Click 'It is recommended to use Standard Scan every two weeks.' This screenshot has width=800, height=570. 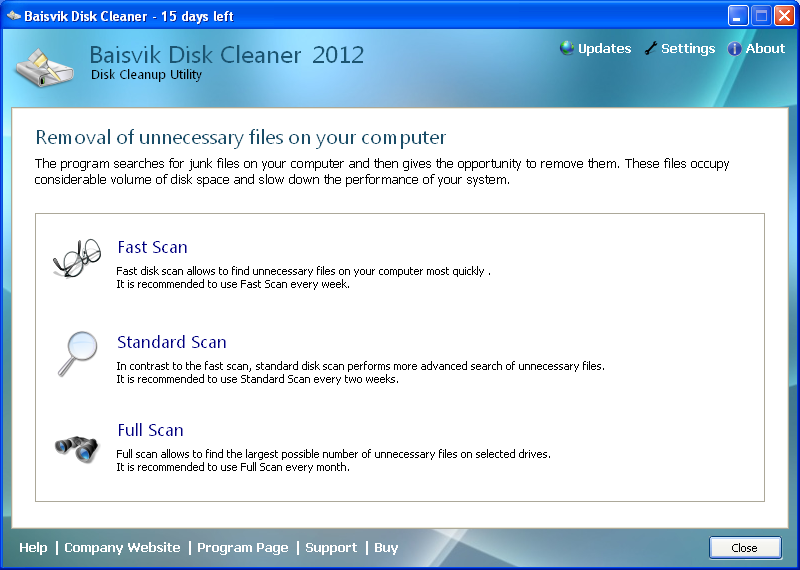(x=257, y=379)
